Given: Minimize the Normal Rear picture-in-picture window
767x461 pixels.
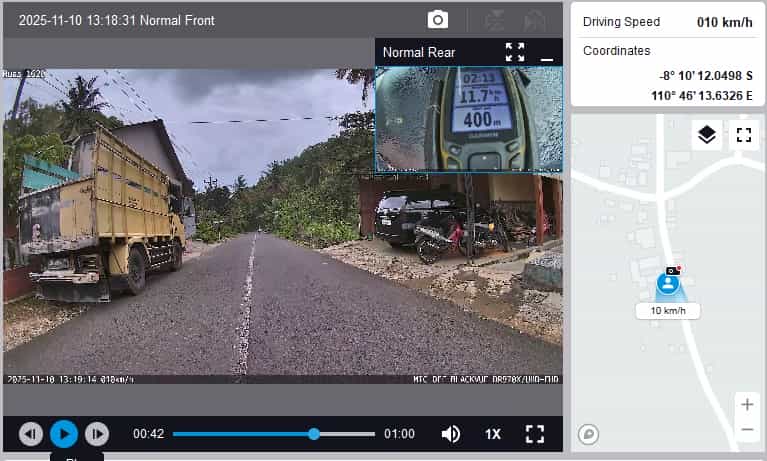Looking at the screenshot, I should pos(547,54).
